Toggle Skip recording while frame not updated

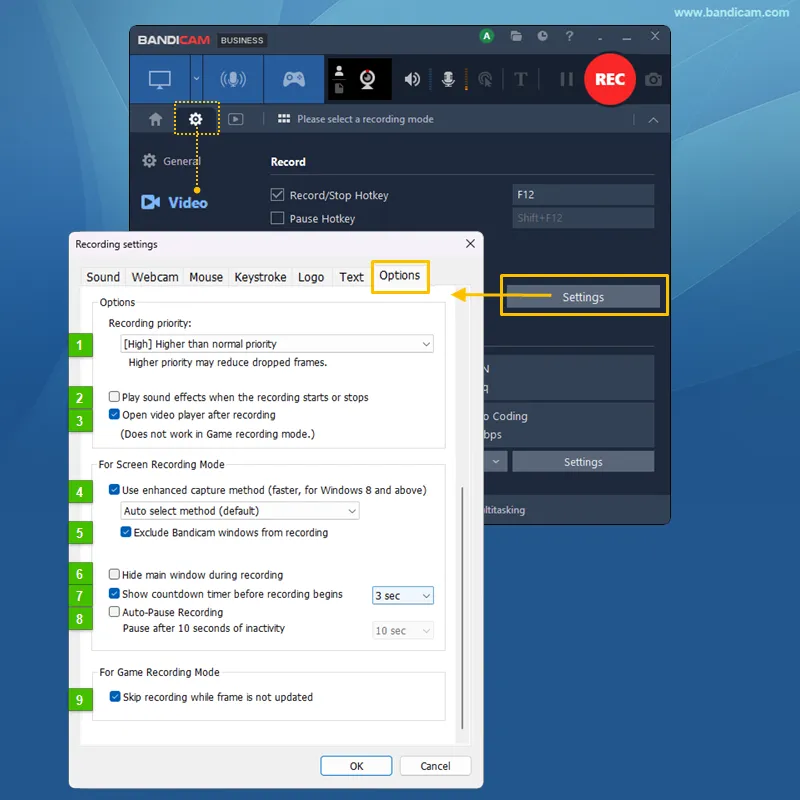[115, 696]
